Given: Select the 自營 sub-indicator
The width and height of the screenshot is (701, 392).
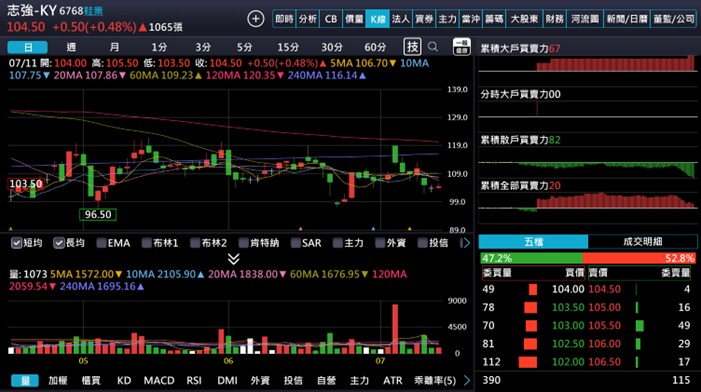Looking at the screenshot, I should point(326,380).
